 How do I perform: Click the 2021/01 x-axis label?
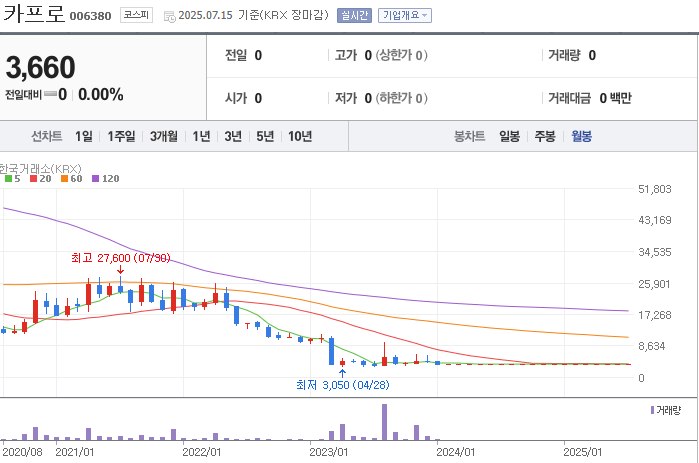[74, 452]
